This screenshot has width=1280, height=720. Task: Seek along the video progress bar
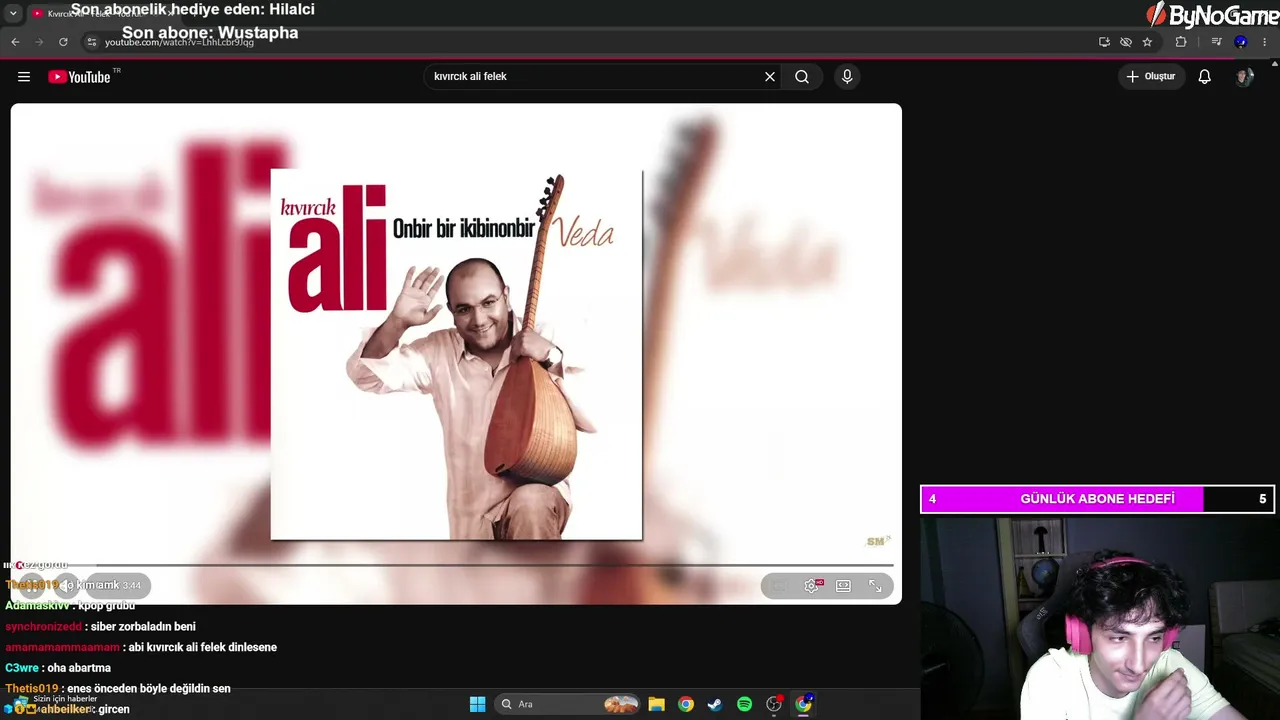coord(456,565)
